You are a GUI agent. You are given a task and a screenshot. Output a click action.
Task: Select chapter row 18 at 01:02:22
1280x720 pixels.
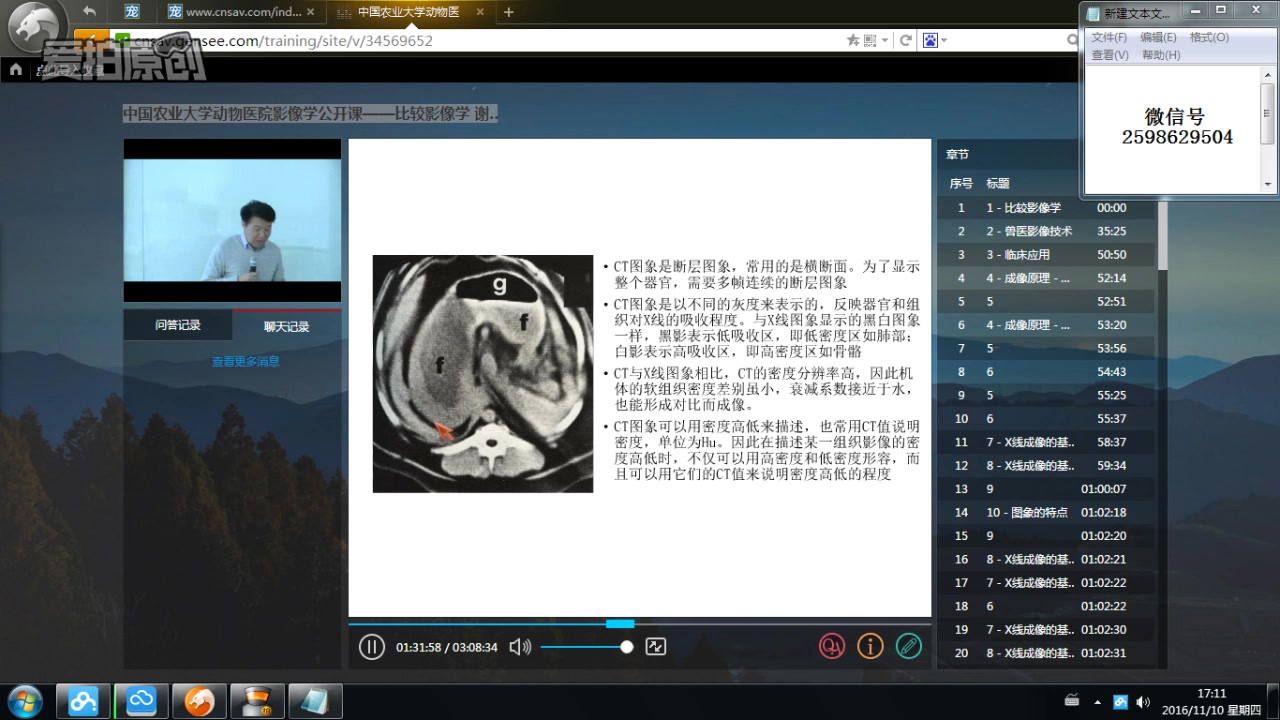point(1046,606)
